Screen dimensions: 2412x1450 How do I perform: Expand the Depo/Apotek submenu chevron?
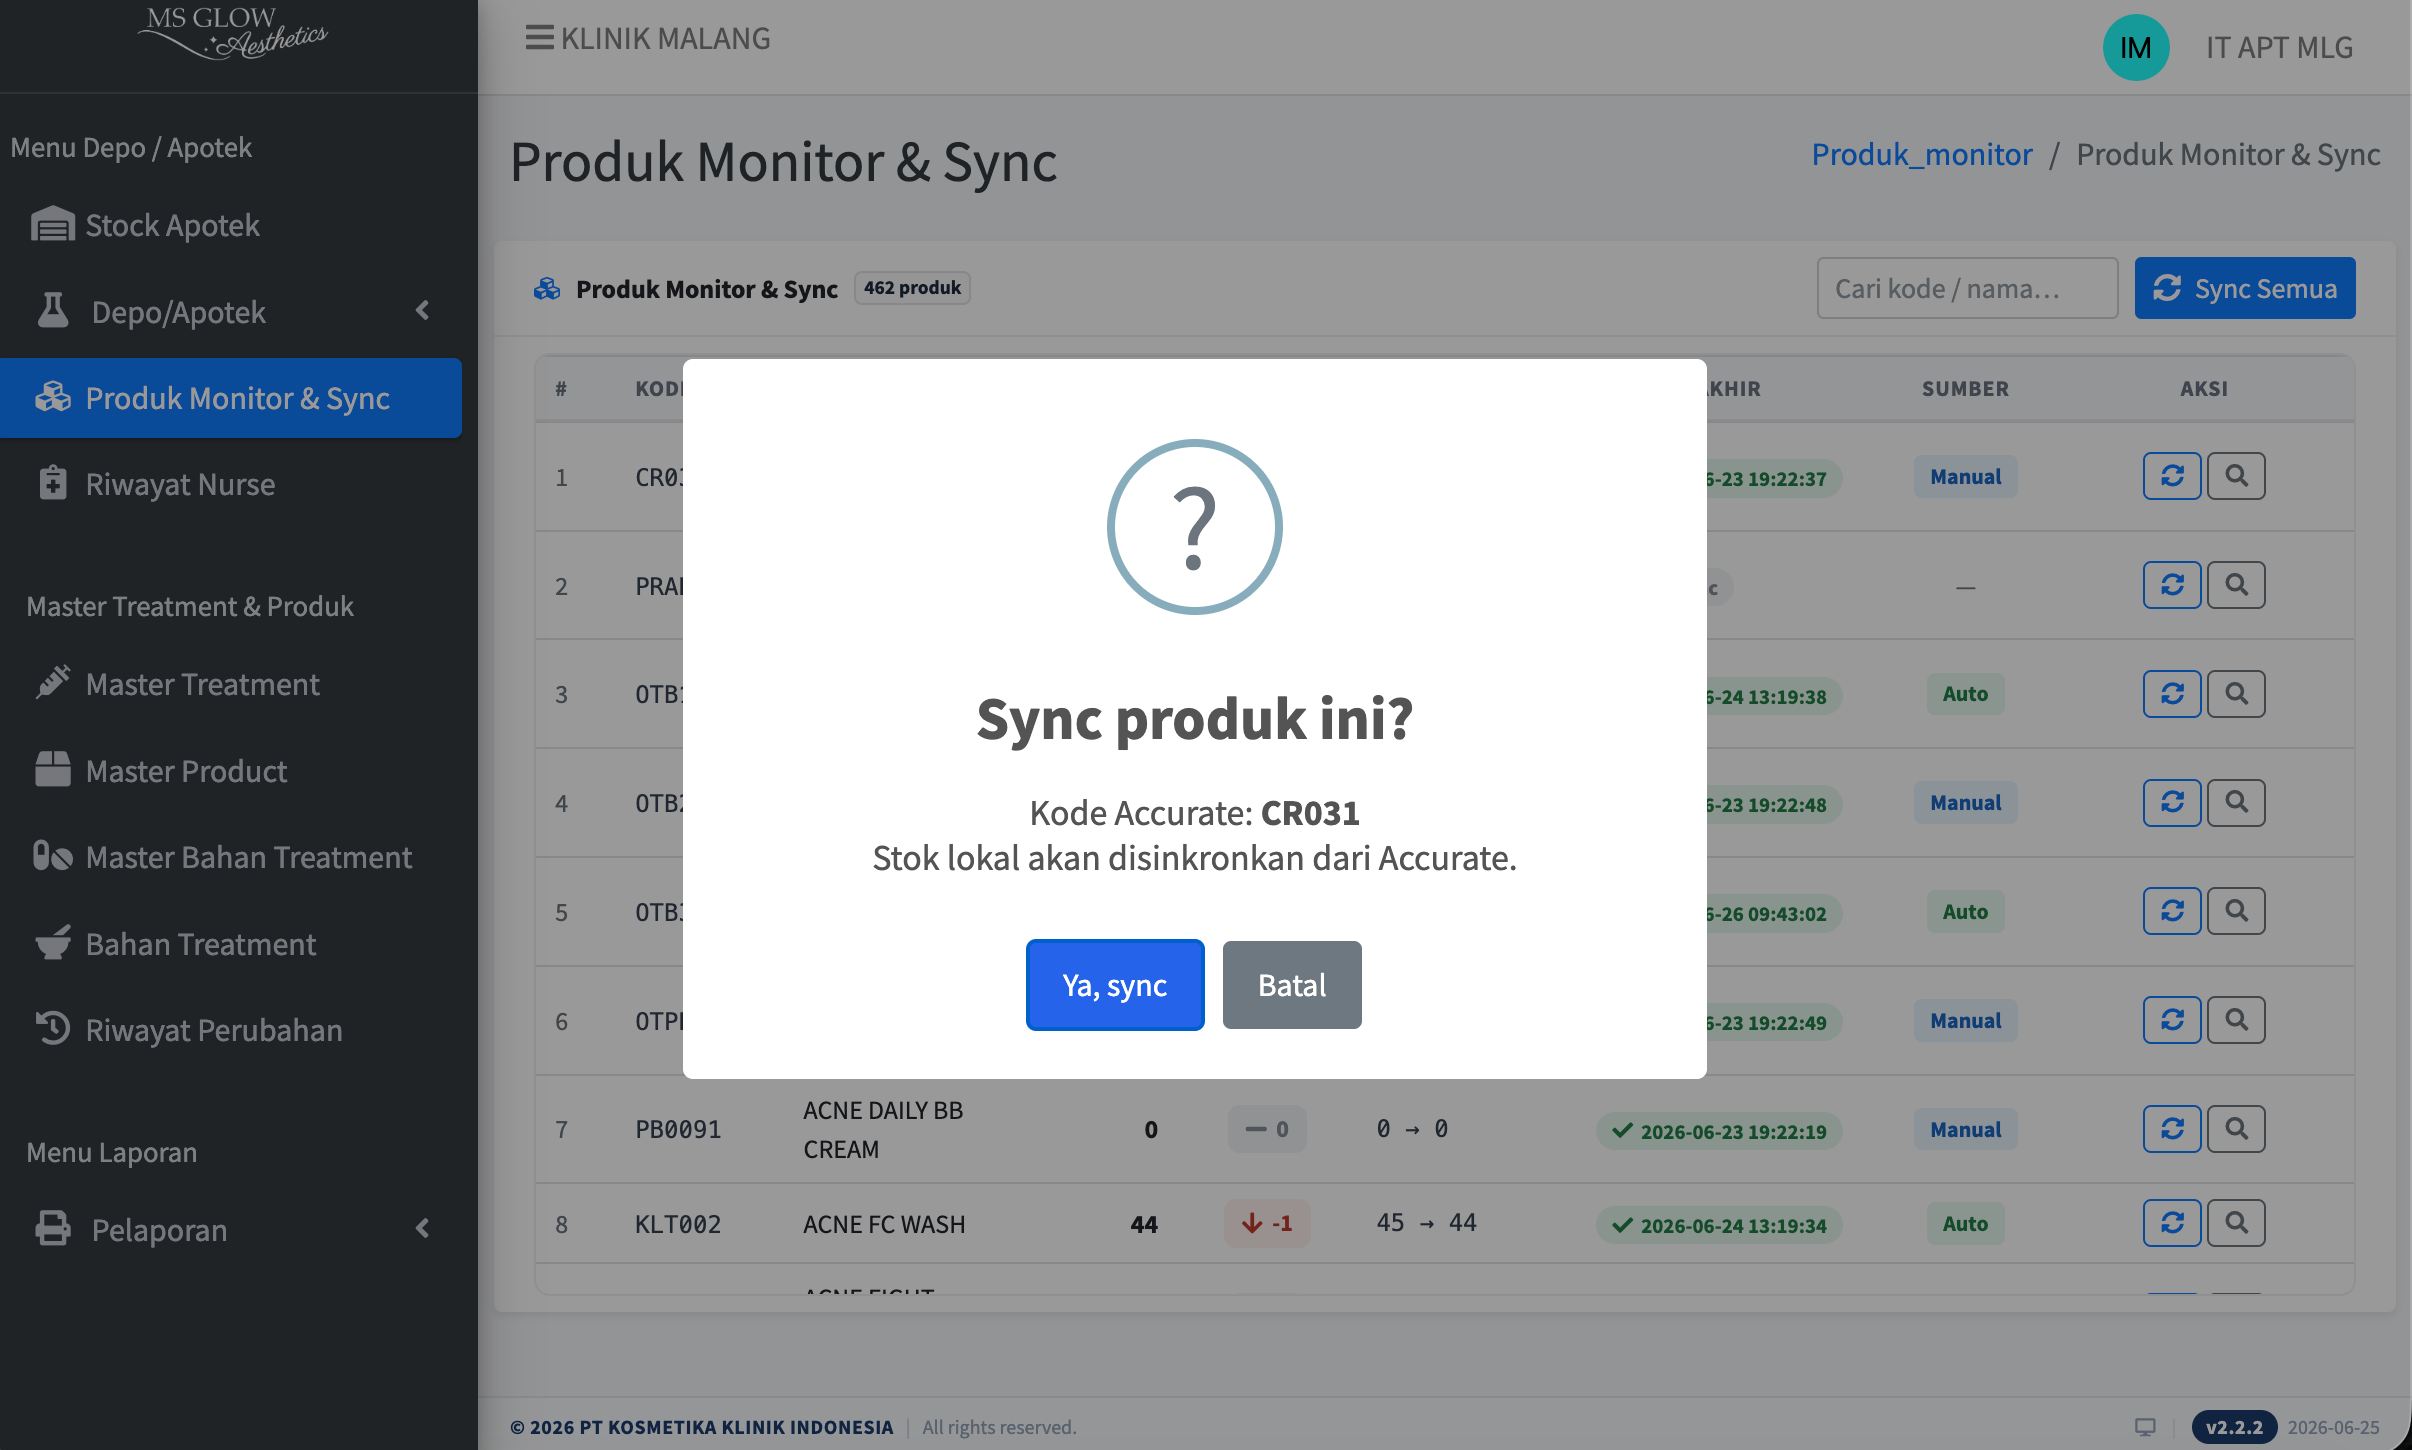(422, 311)
